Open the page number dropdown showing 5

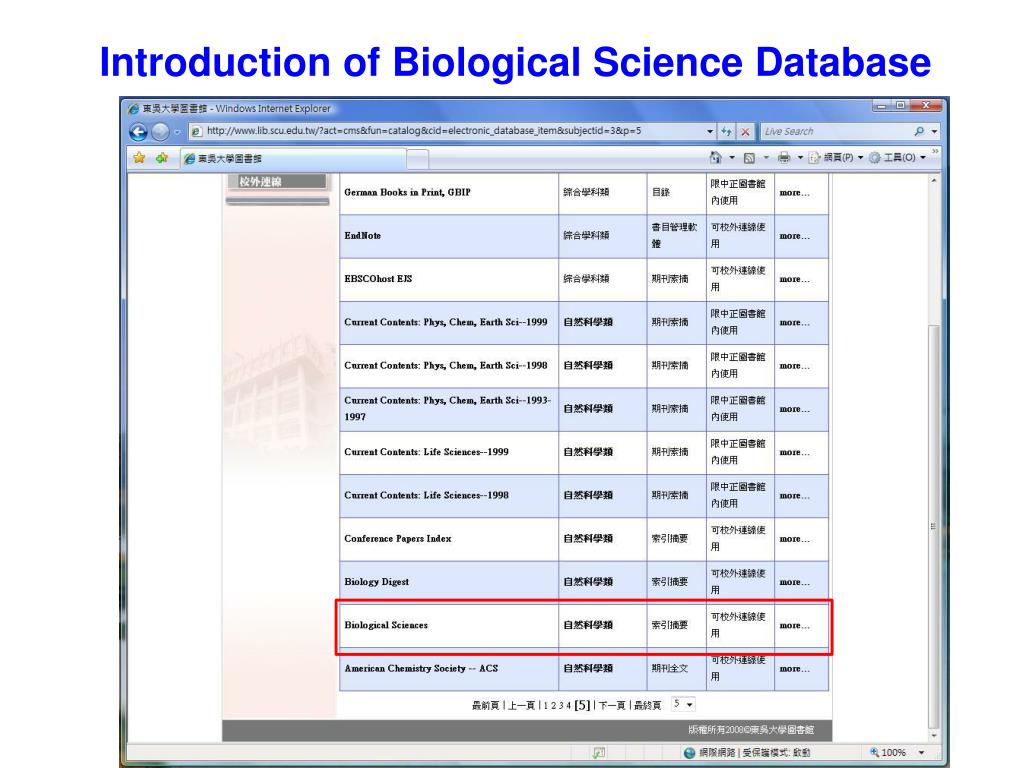tap(682, 704)
